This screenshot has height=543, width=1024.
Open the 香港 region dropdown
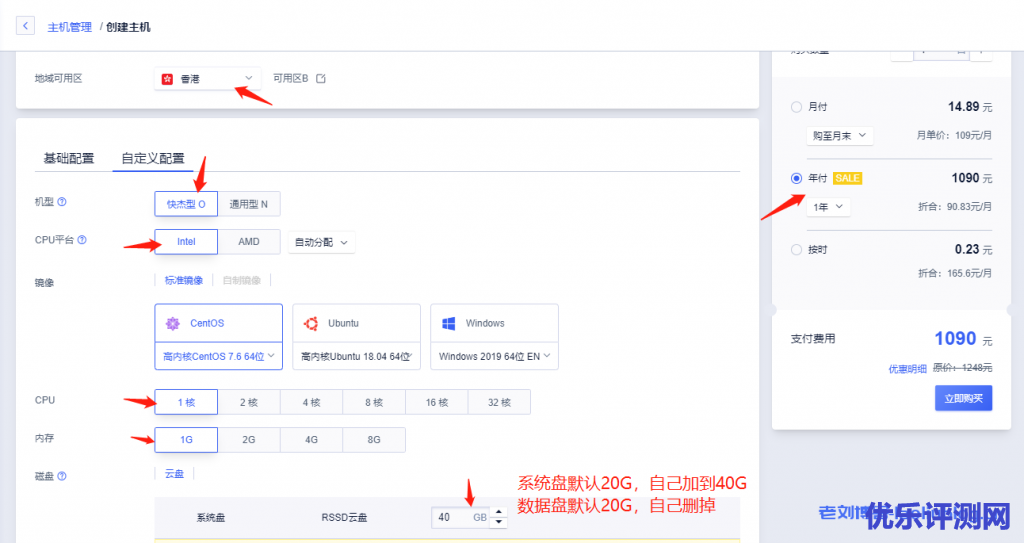point(207,78)
